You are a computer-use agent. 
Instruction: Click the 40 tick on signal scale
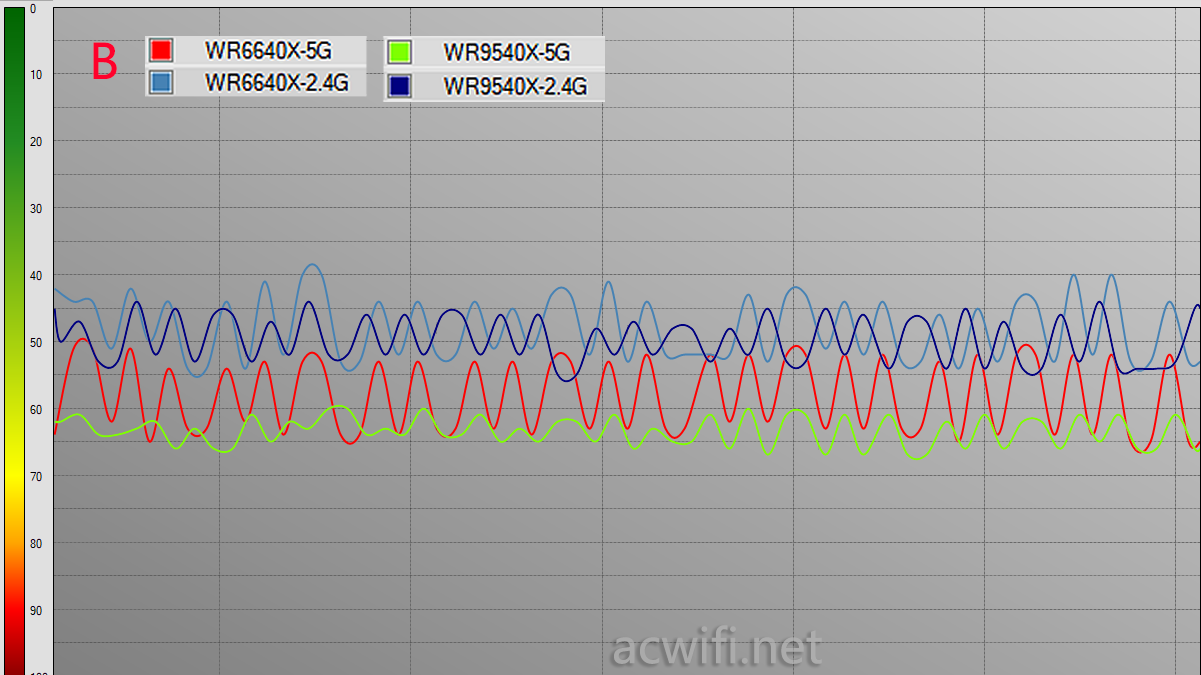[x=36, y=276]
